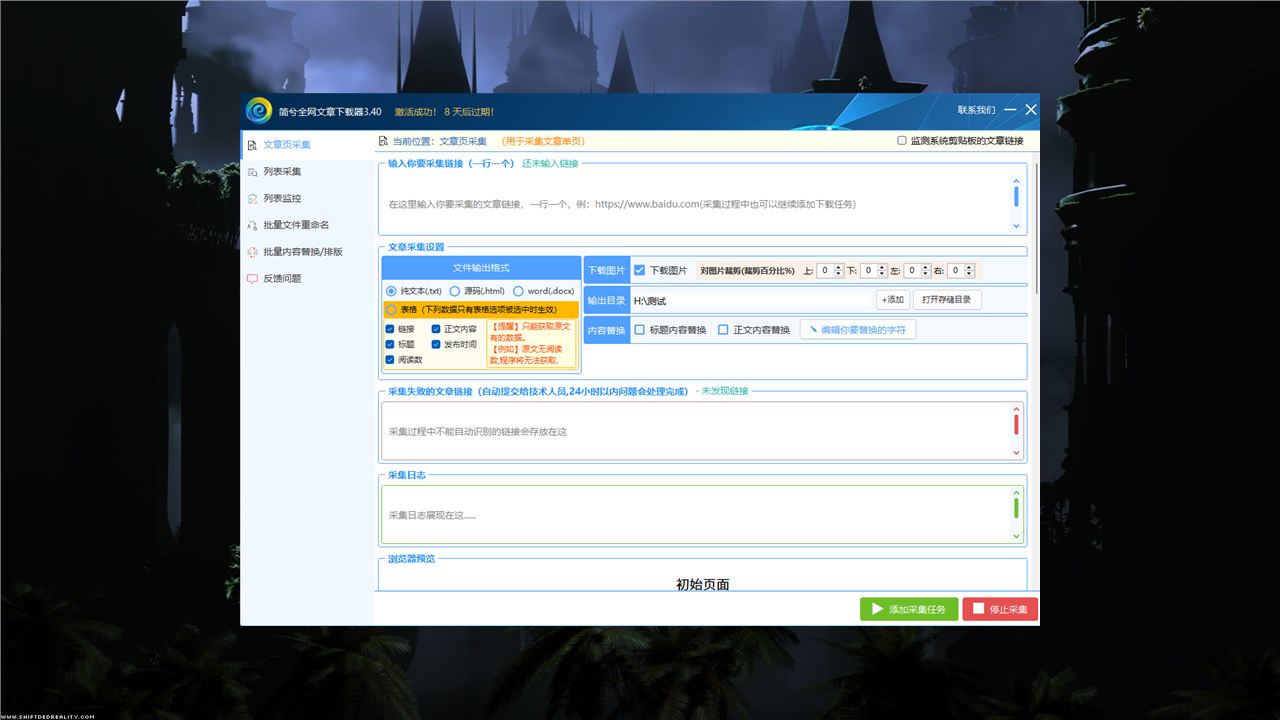Open the 反馈问题 sidebar entry

click(307, 279)
